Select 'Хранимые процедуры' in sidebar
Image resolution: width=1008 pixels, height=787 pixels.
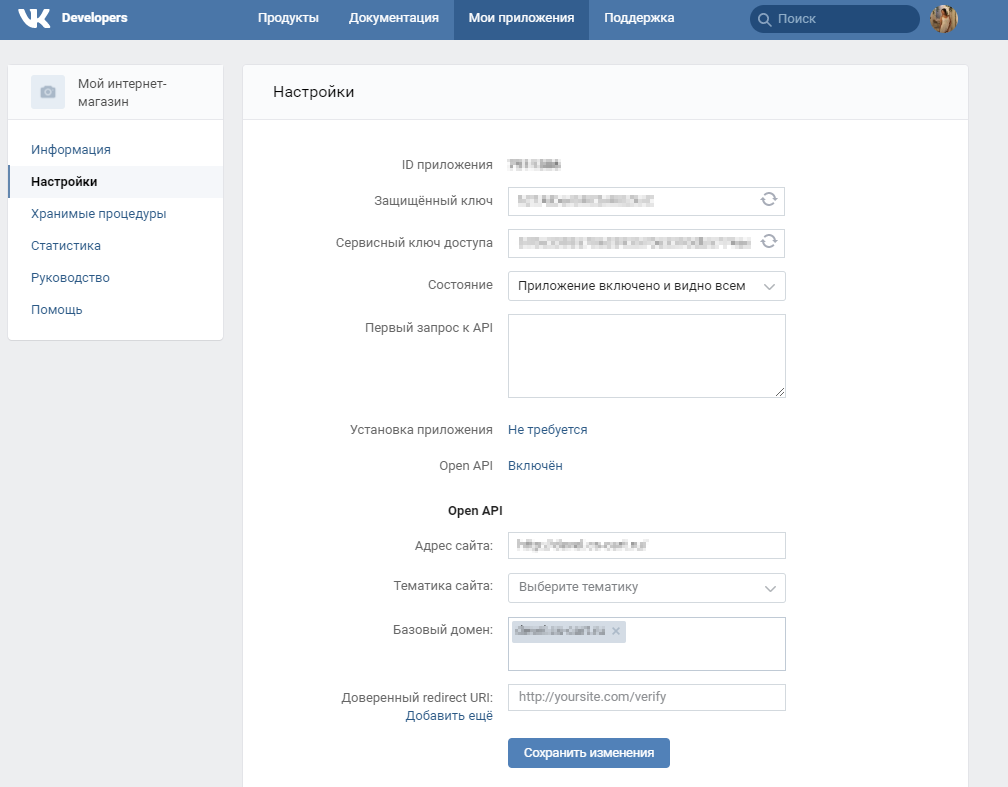[x=98, y=214]
